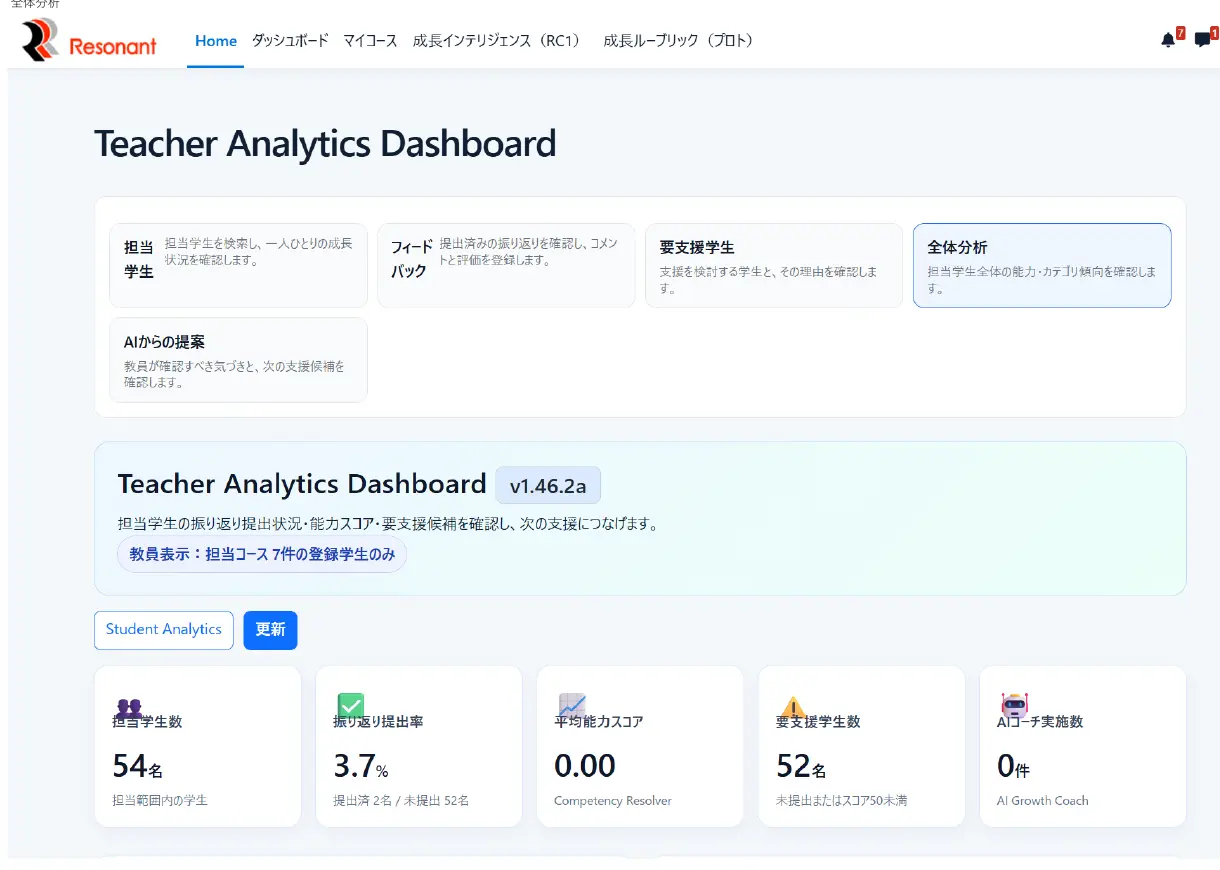Viewport: 1220px width, 870px height.
Task: Open the notifications bell
Action: pos(1168,40)
